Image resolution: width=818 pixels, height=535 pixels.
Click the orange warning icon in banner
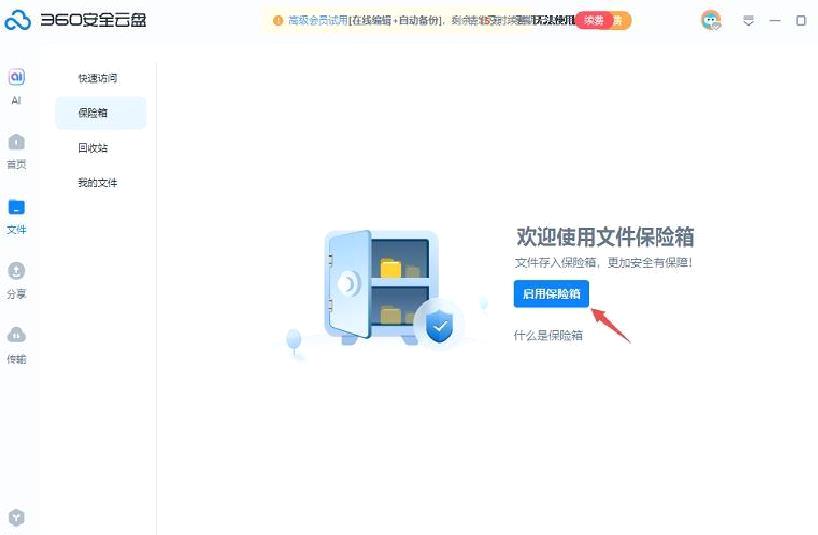point(278,20)
